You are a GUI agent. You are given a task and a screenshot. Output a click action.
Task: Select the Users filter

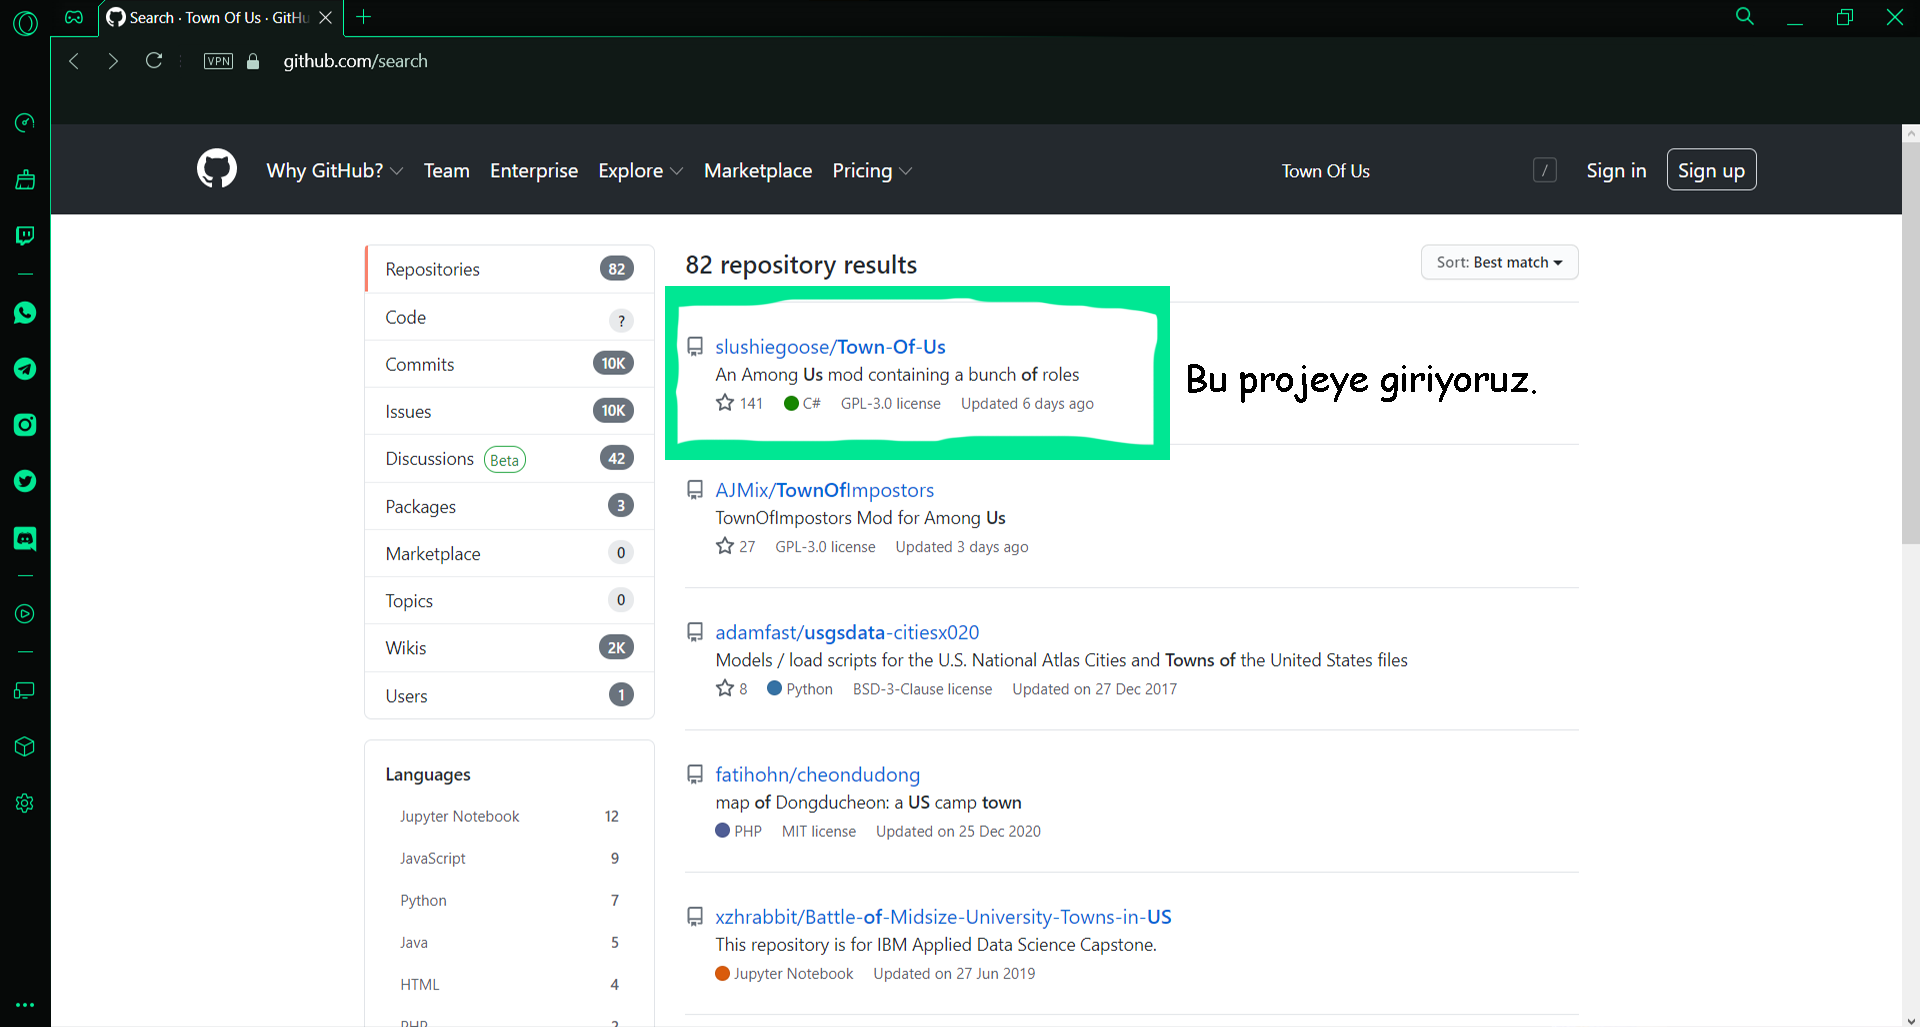(x=510, y=695)
